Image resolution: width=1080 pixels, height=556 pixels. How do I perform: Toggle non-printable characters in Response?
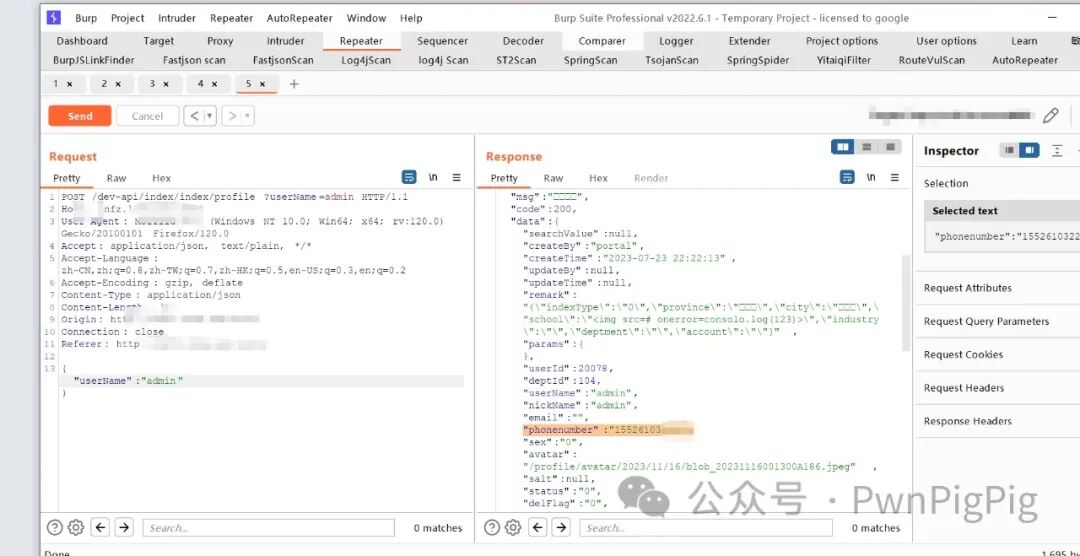[x=871, y=177]
